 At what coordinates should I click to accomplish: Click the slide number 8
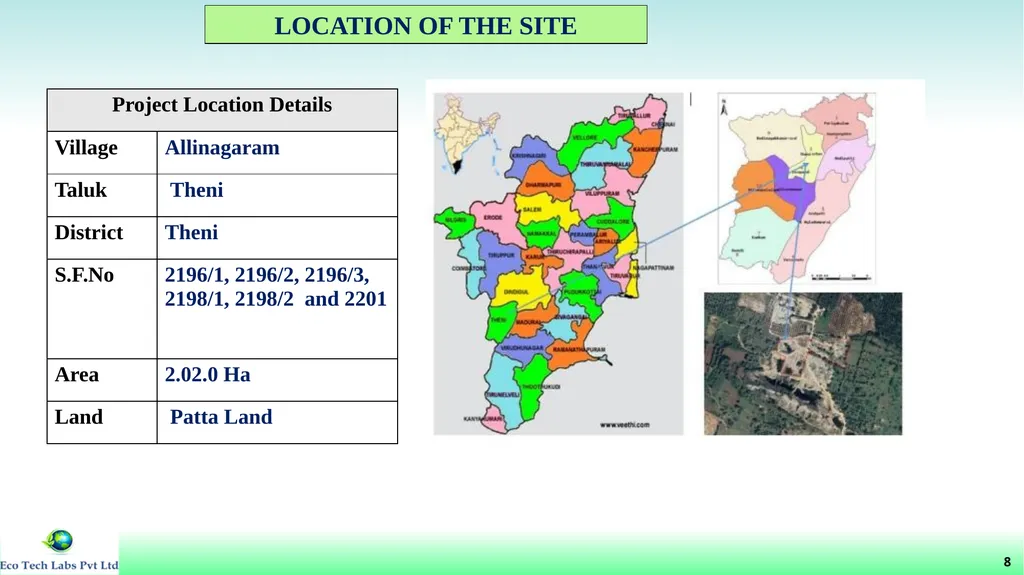(x=1007, y=562)
